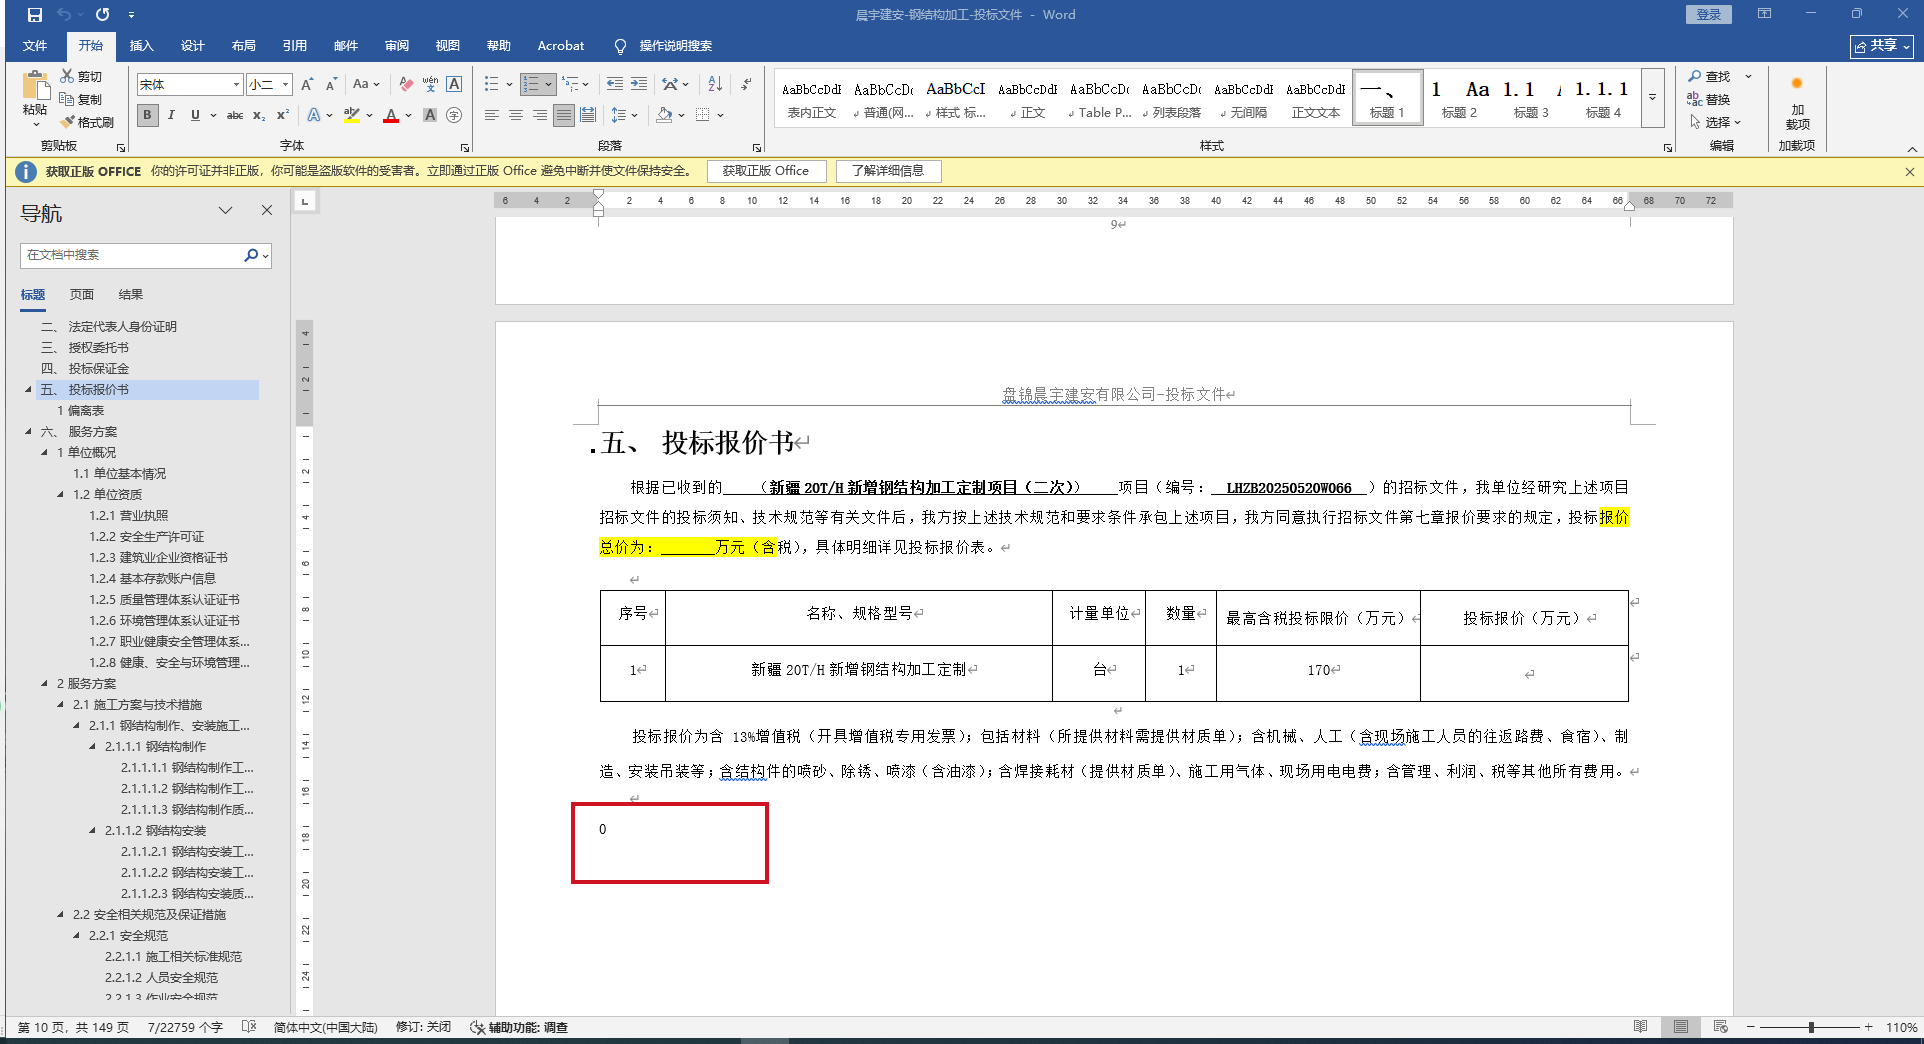Switch to Web Layout view in status bar
Viewport: 1924px width, 1044px height.
[x=1721, y=1027]
